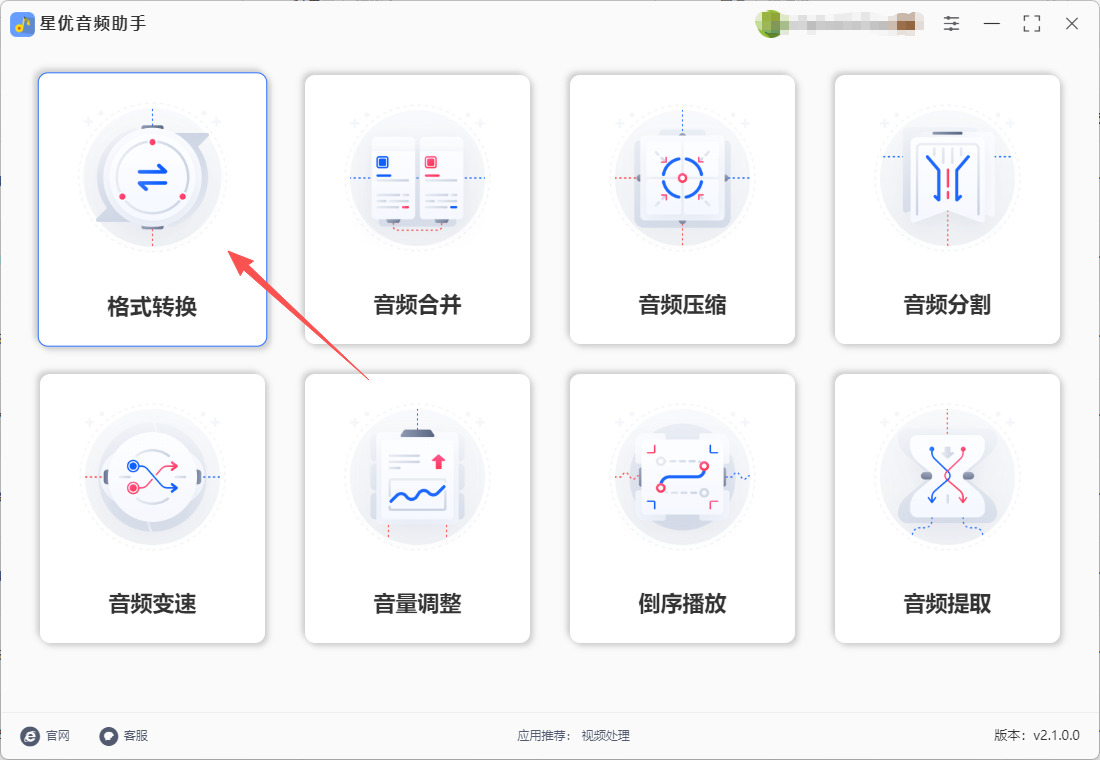Open the 格式转换 format conversion icon
The height and width of the screenshot is (760, 1100).
(152, 177)
